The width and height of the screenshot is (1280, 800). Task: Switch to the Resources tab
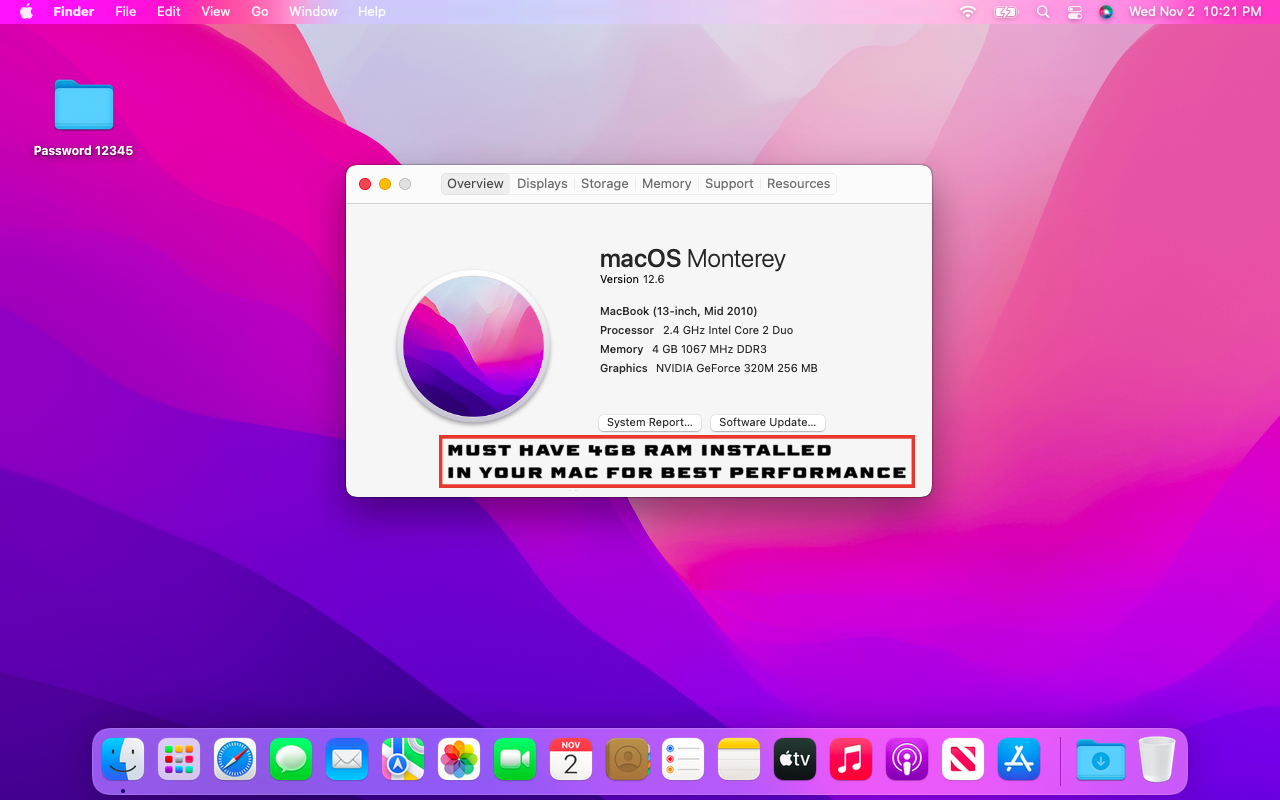coord(799,184)
